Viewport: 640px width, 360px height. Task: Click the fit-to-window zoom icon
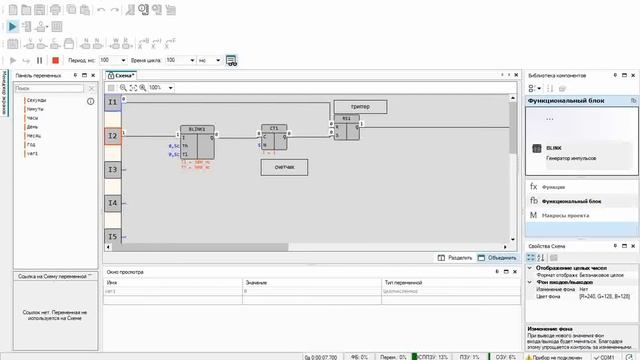click(133, 88)
